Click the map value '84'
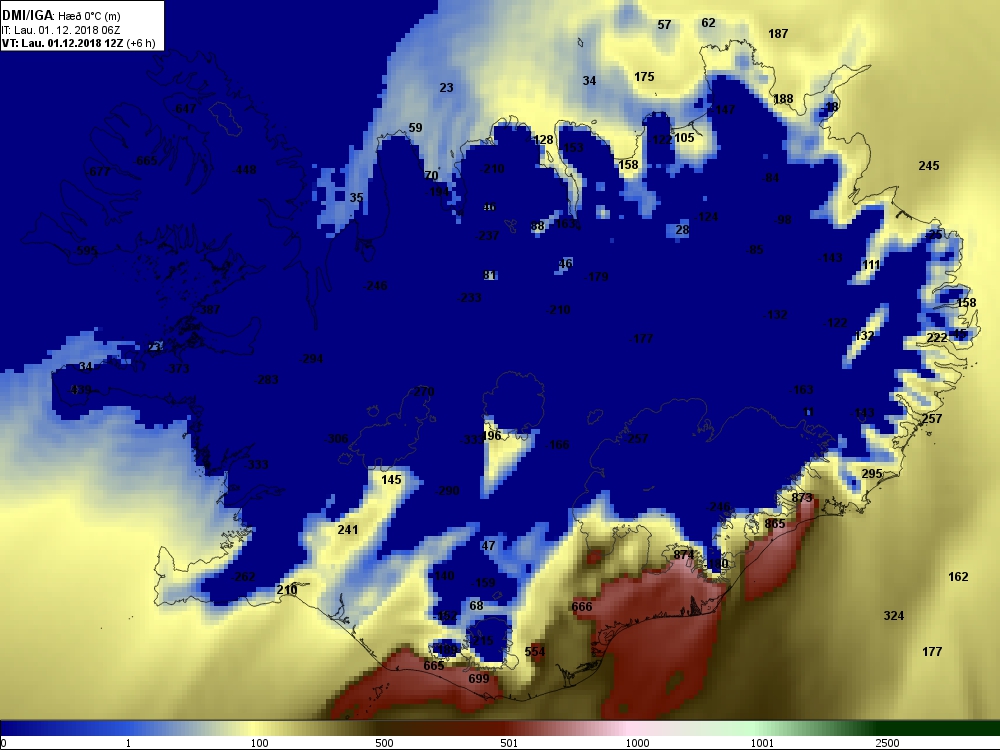This screenshot has height=750, width=1000. 772,178
